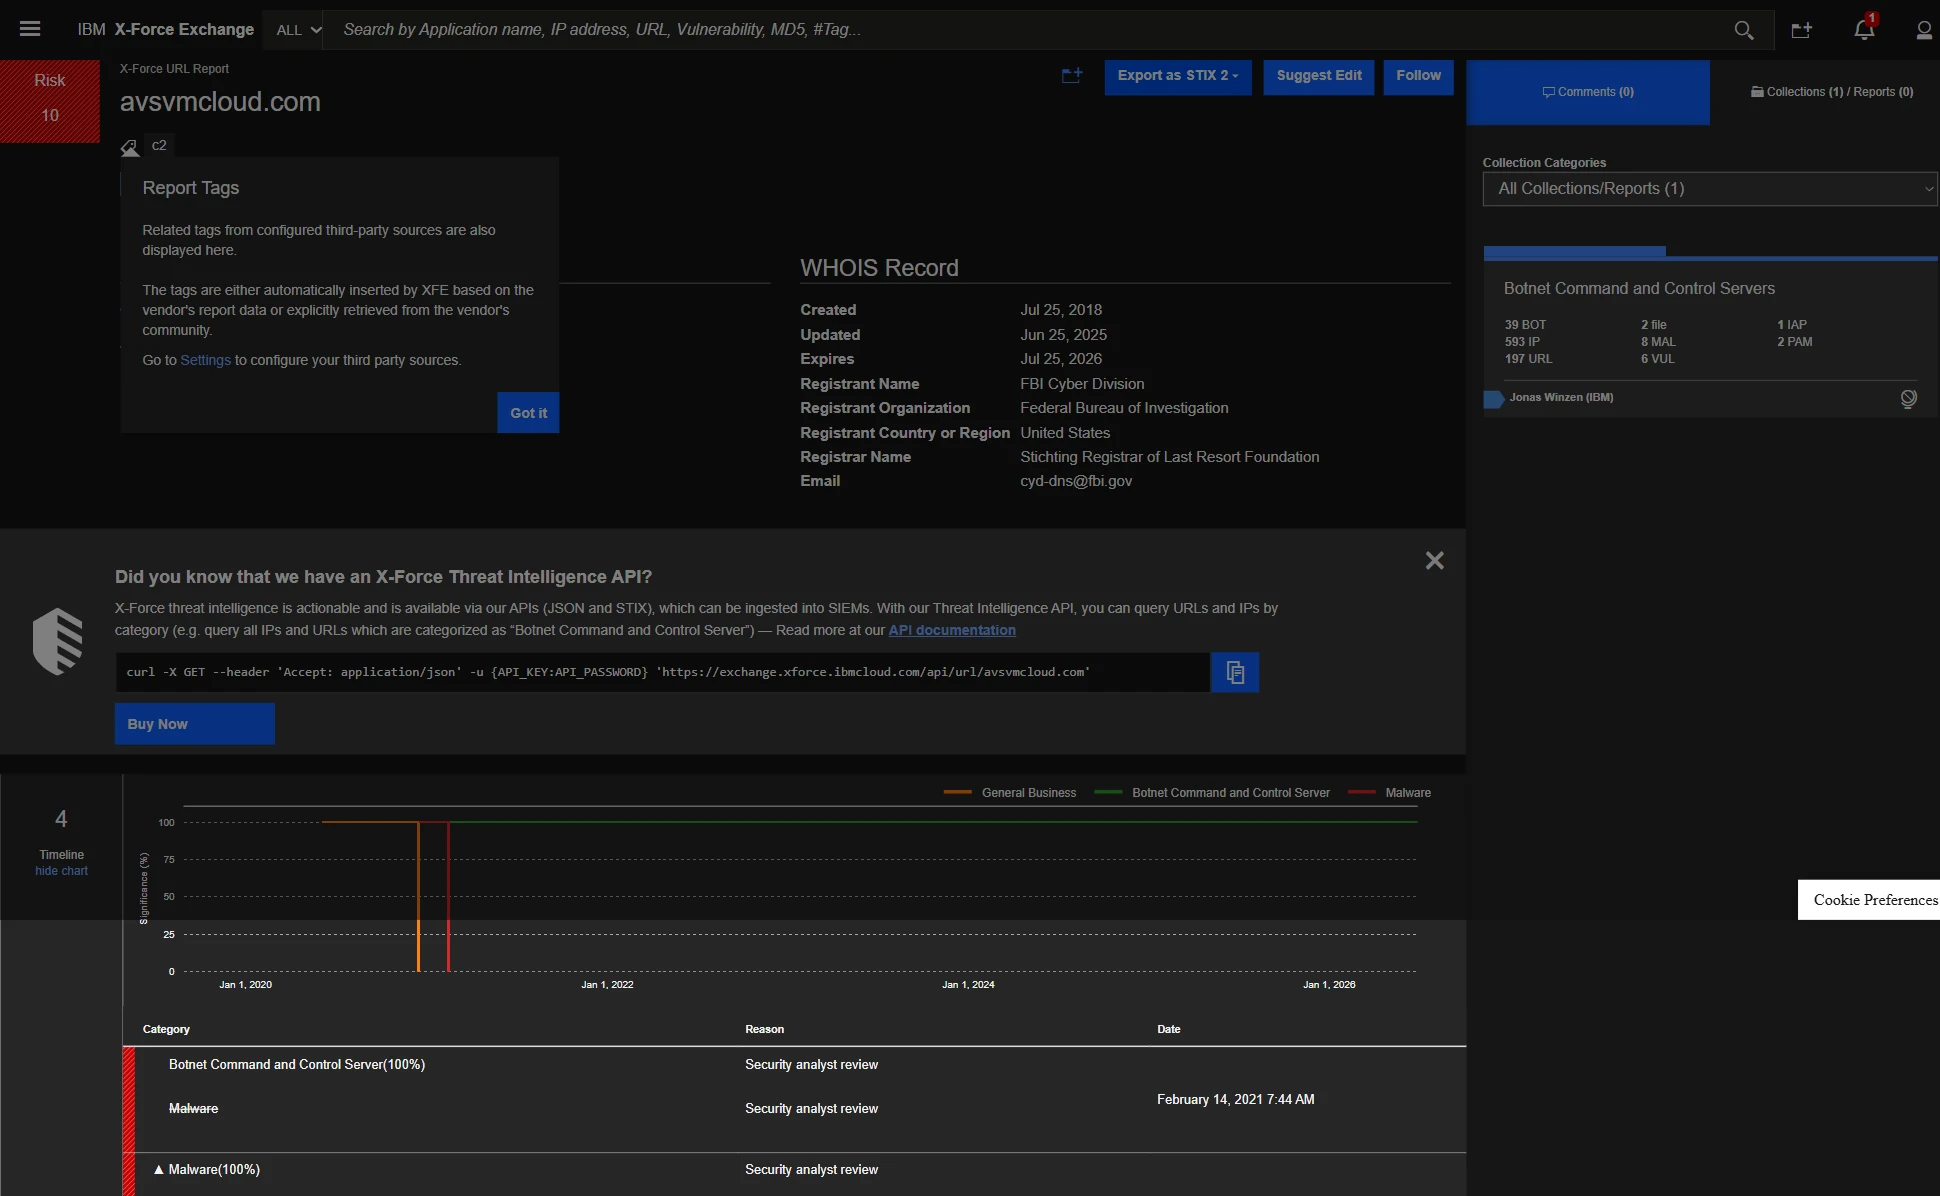Close the API promotion banner

[1435, 561]
